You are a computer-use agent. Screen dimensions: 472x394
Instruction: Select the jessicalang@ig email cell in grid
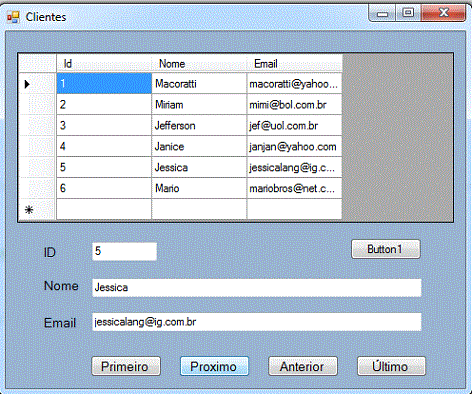[295, 167]
